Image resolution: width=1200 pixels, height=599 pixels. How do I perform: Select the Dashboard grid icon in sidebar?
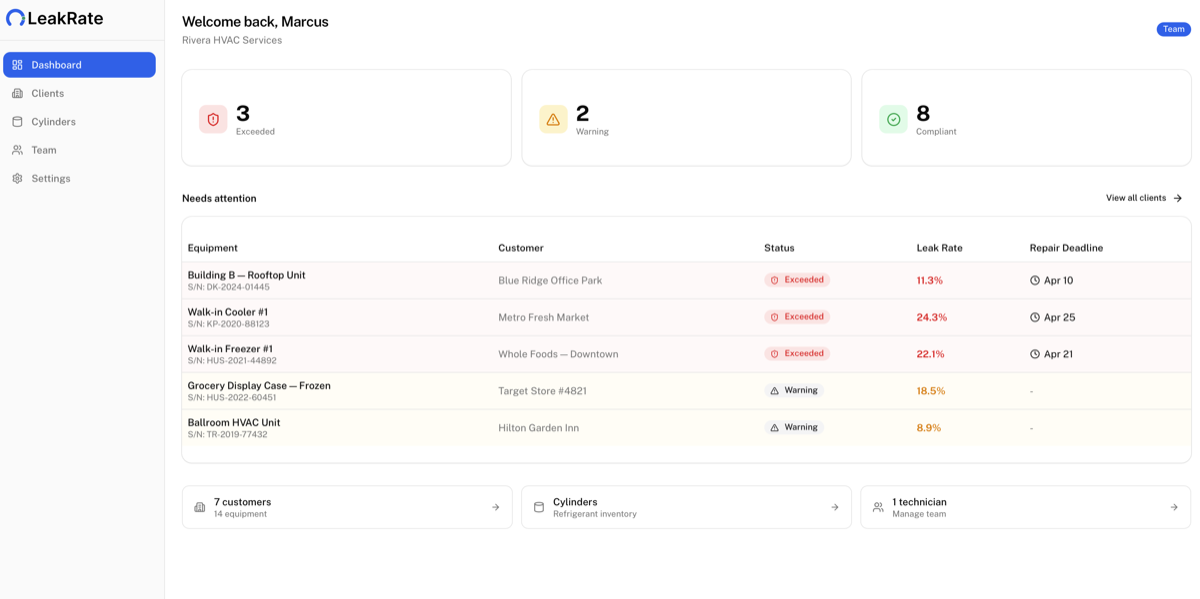pos(16,64)
